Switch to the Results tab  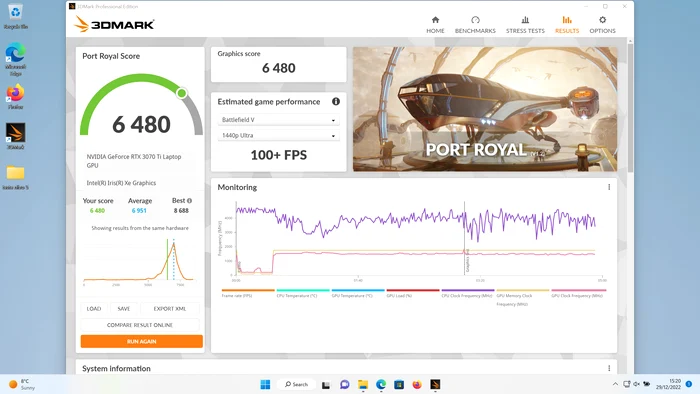pos(567,25)
